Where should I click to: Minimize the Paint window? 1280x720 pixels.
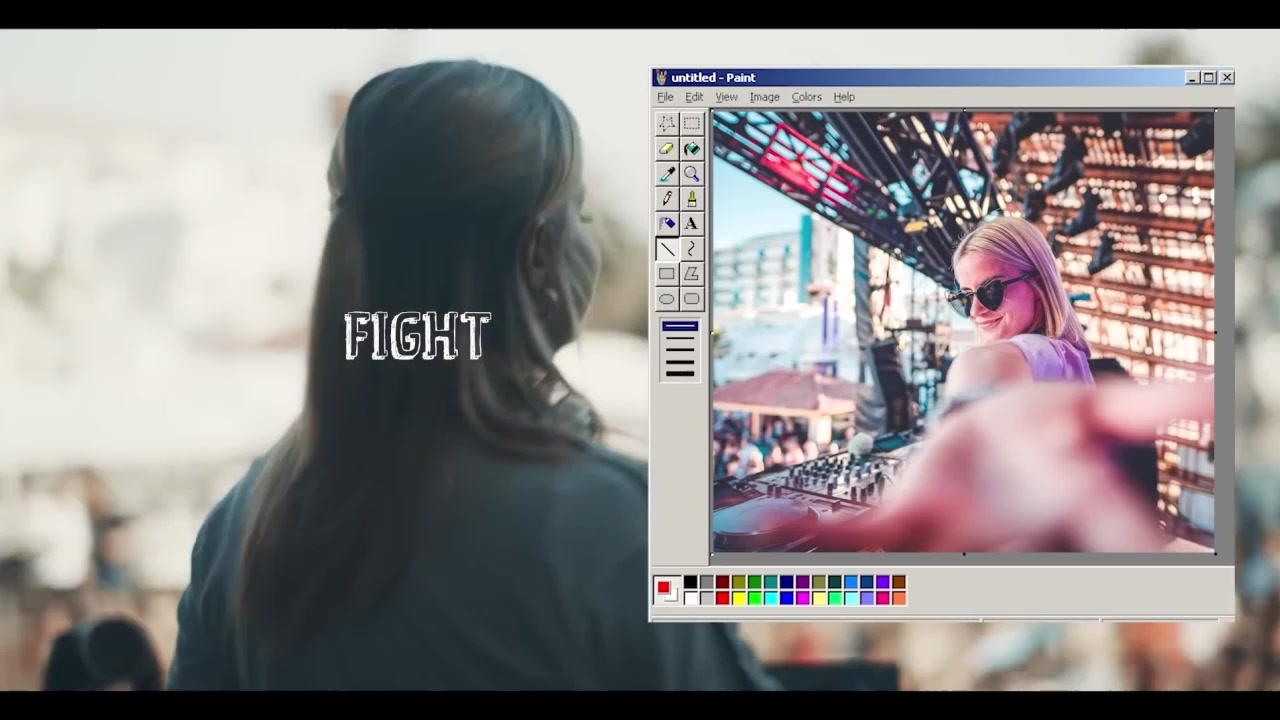pyautogui.click(x=1192, y=77)
